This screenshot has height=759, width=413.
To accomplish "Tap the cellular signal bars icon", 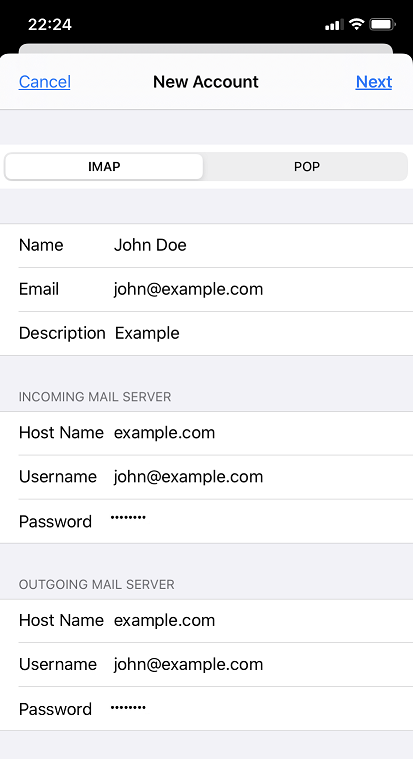I will pyautogui.click(x=334, y=24).
